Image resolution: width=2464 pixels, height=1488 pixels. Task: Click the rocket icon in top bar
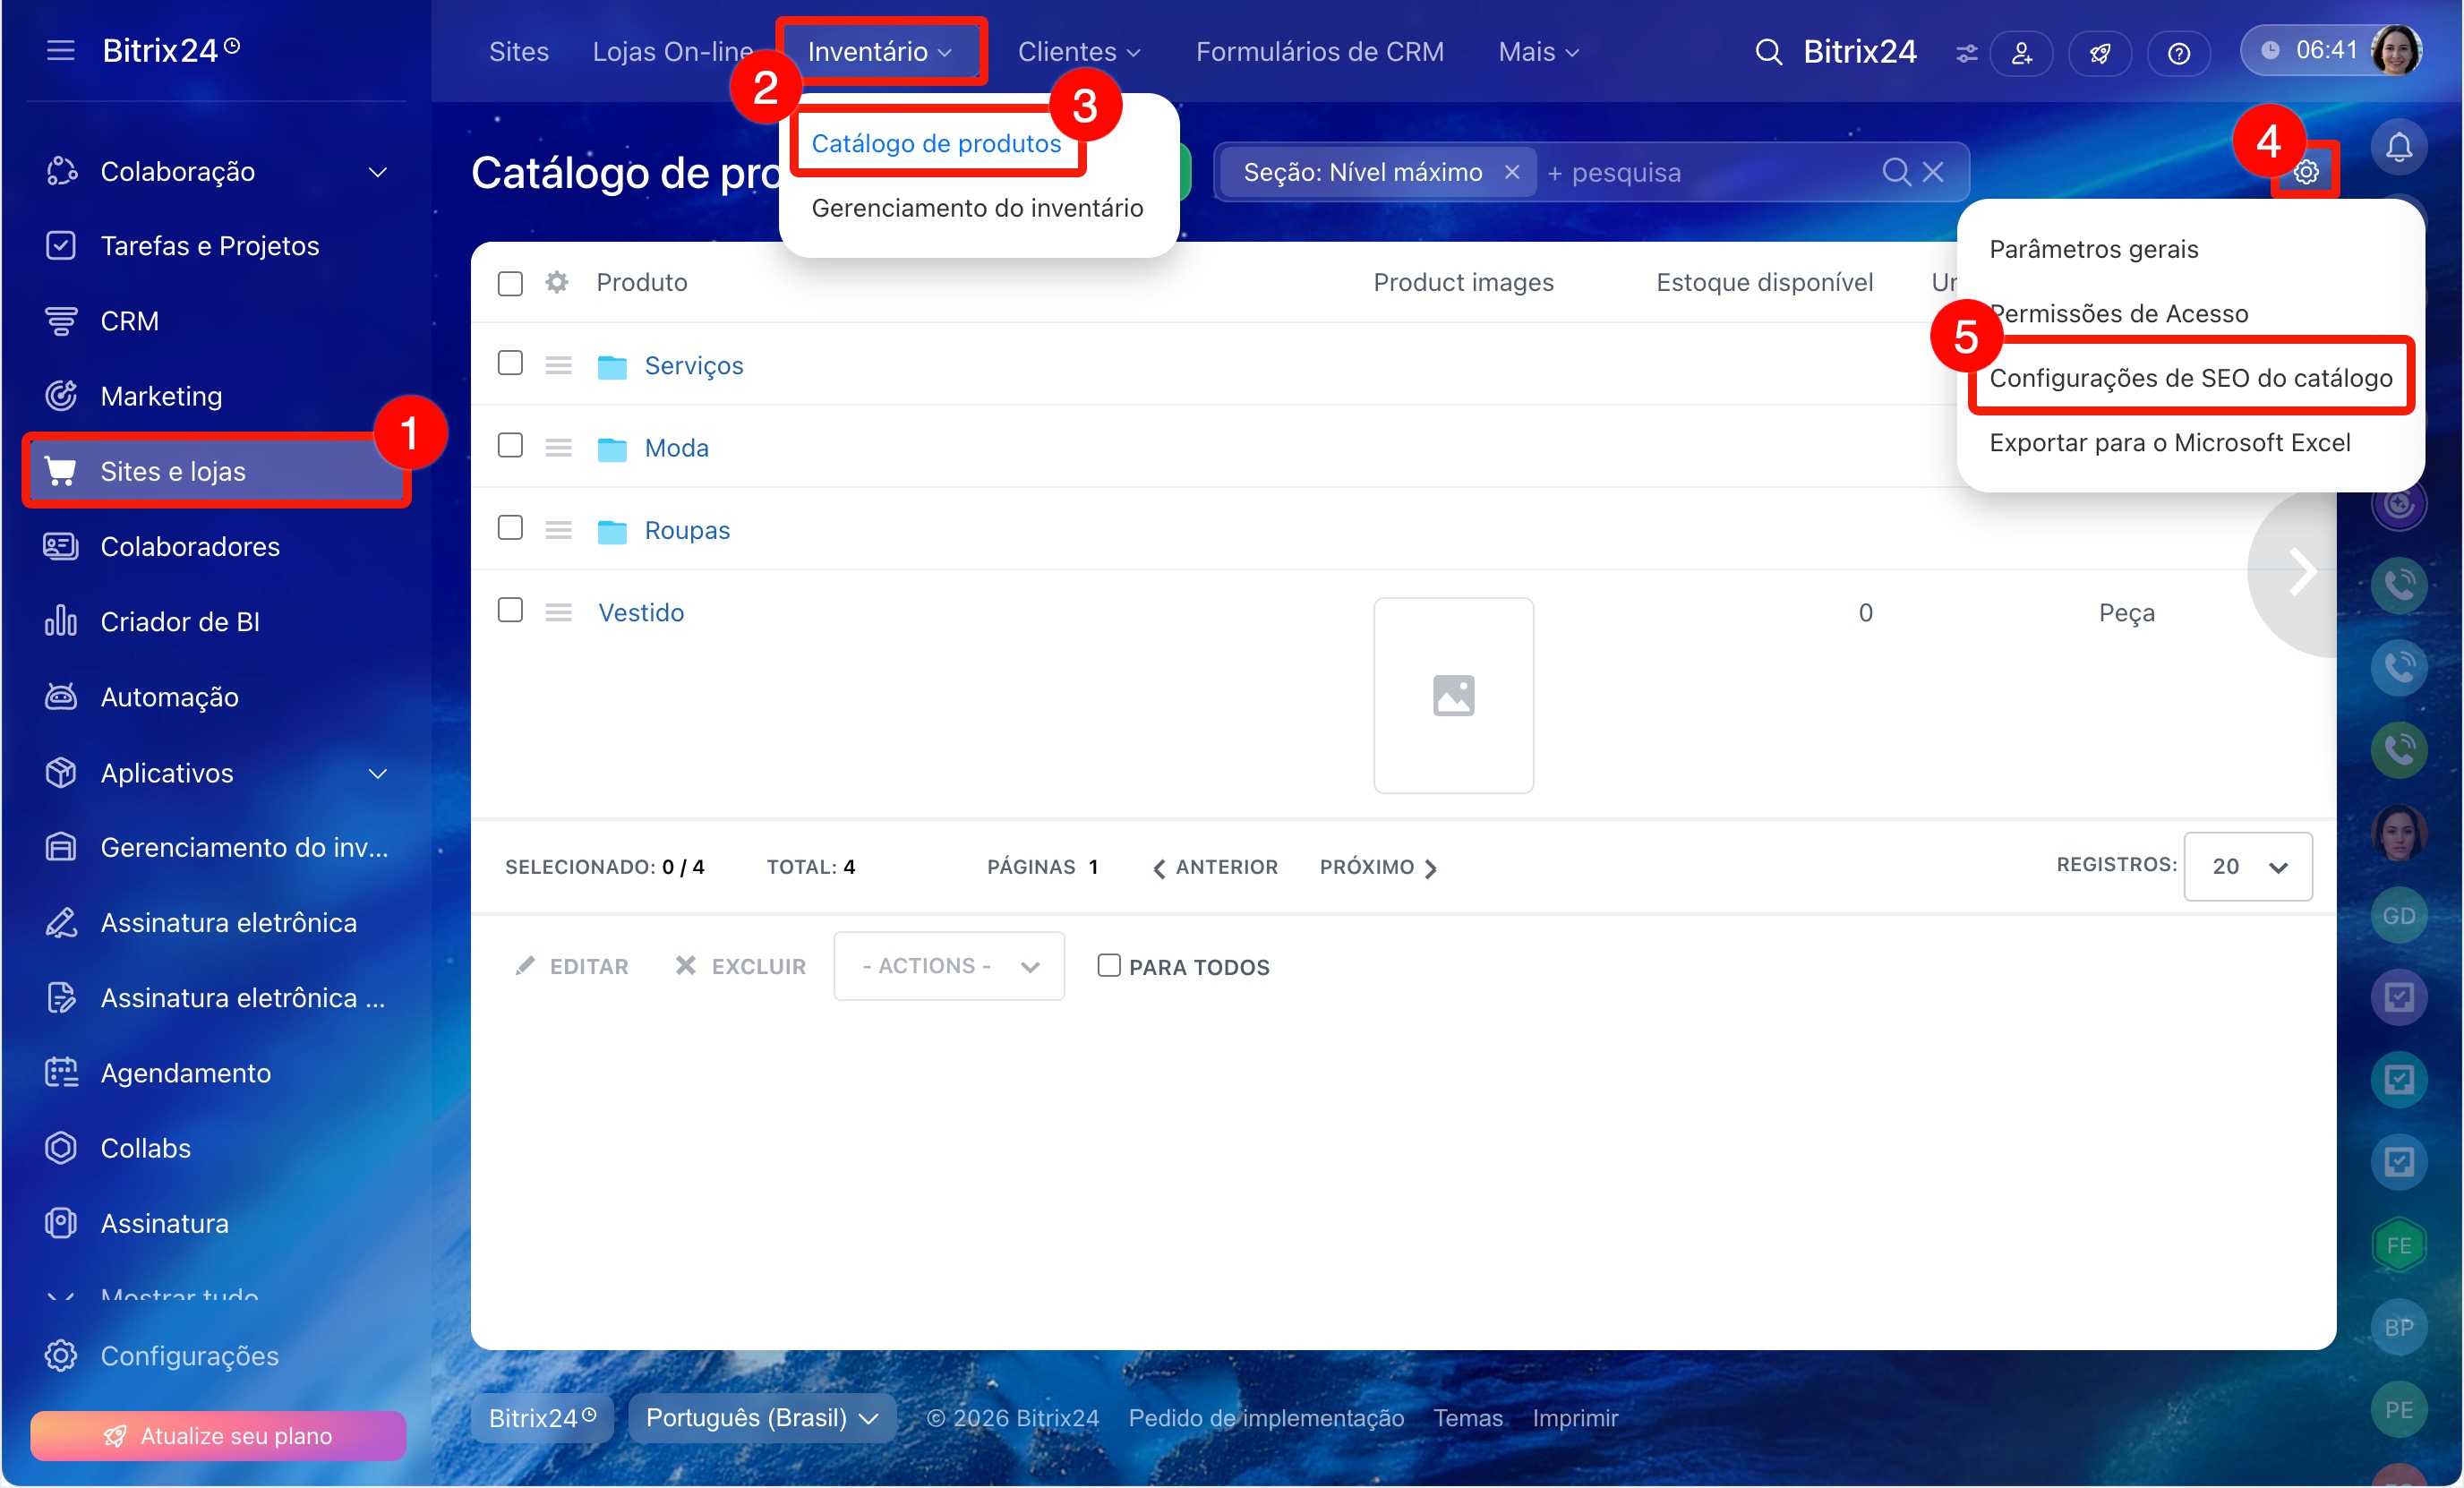pyautogui.click(x=2099, y=53)
